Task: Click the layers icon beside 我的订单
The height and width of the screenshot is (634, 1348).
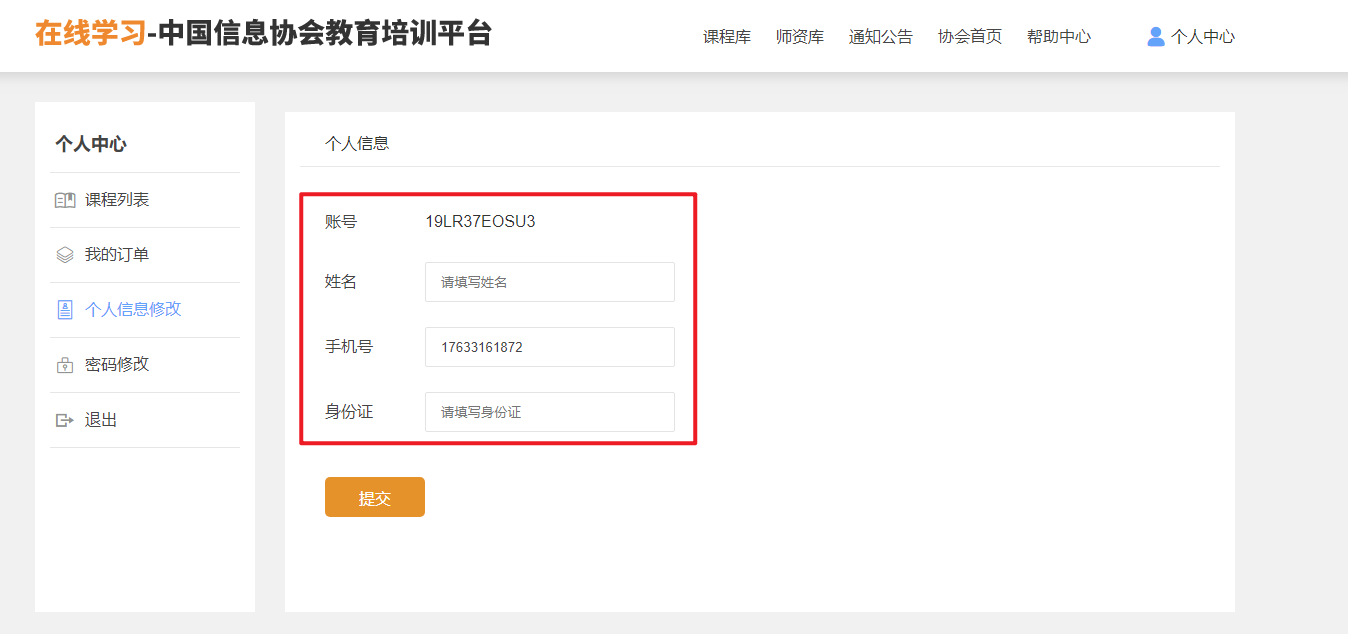Action: [x=65, y=255]
